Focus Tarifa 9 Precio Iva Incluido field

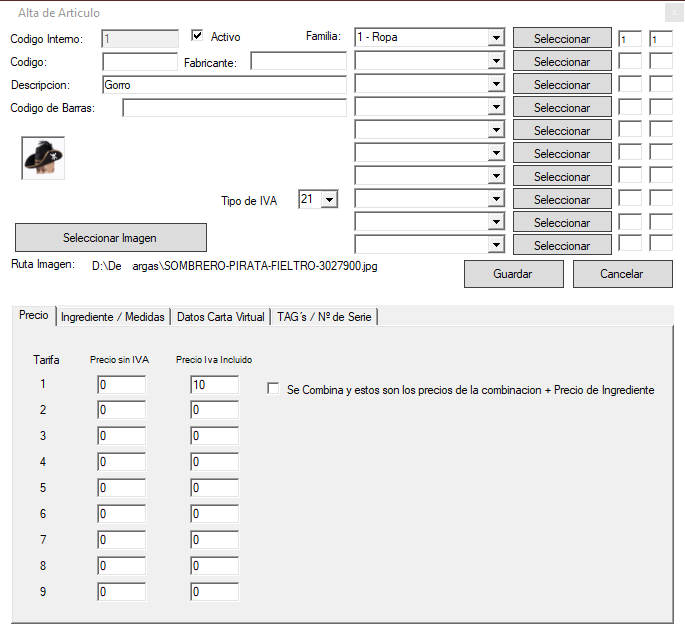tap(214, 592)
